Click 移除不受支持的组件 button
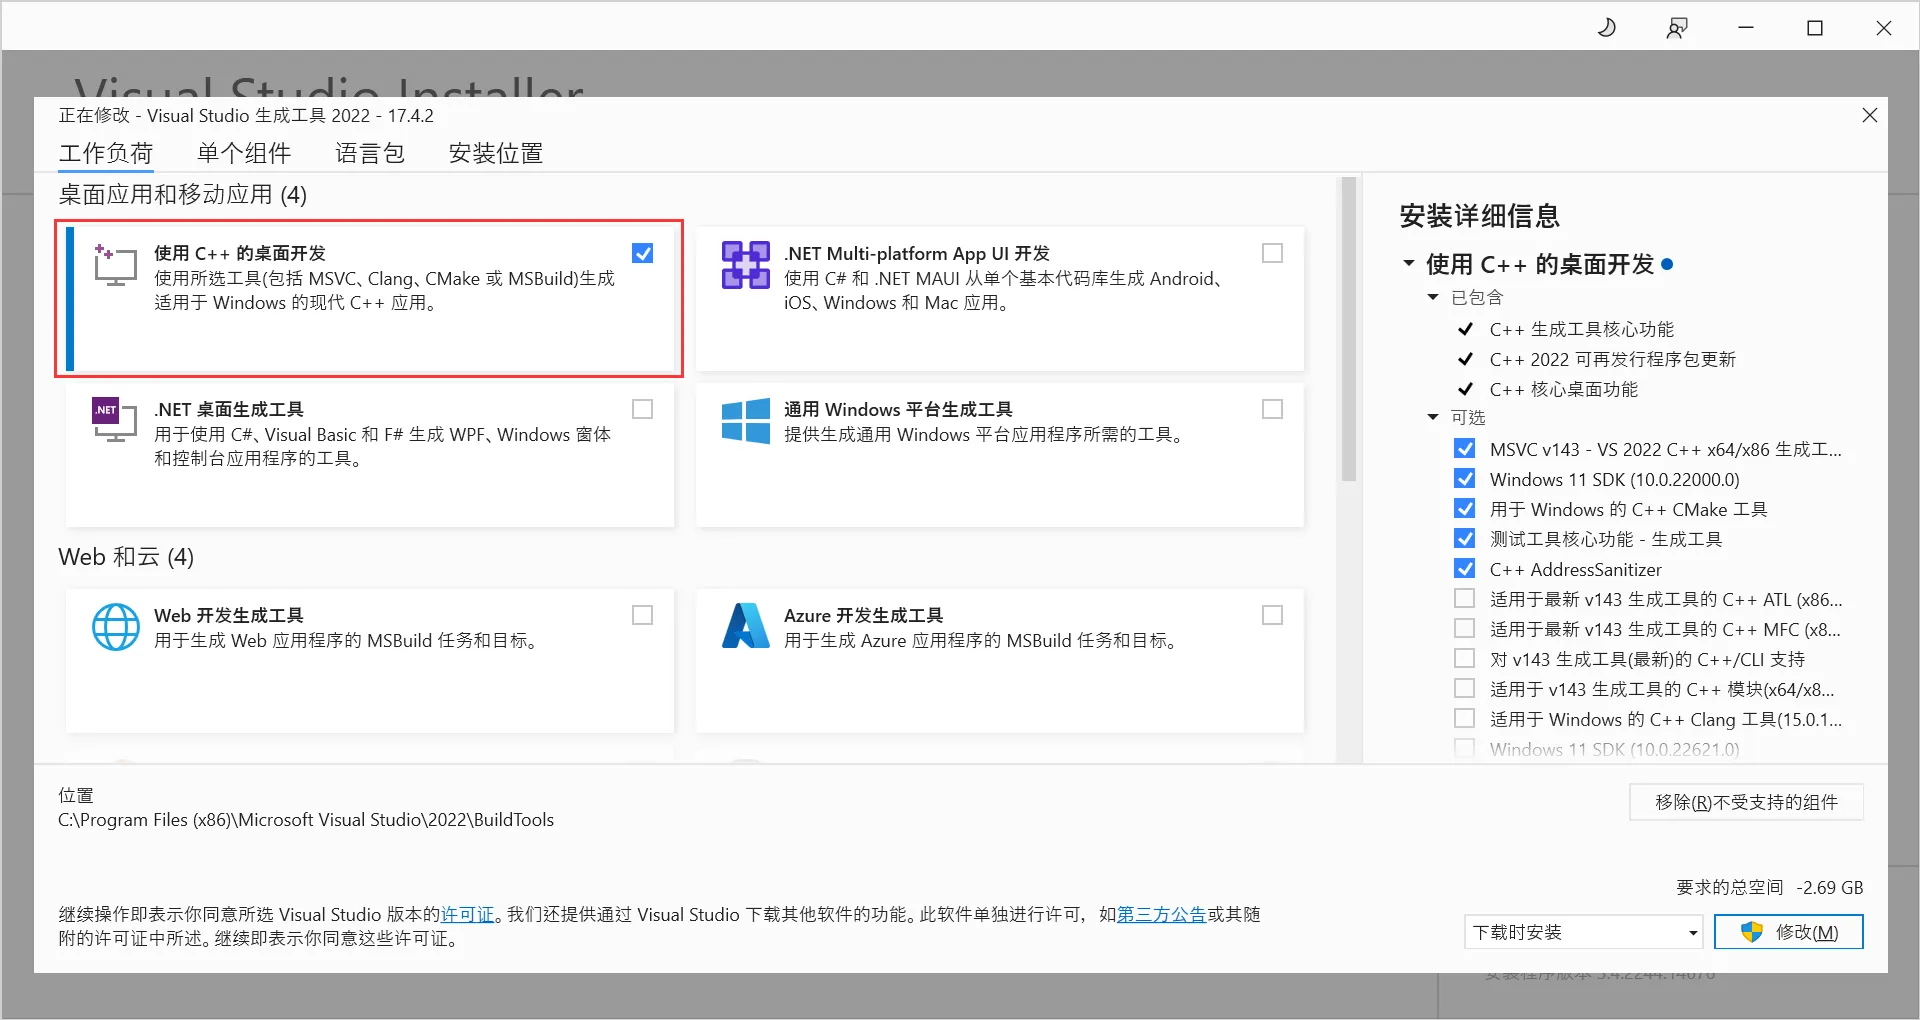Image resolution: width=1920 pixels, height=1020 pixels. (x=1745, y=801)
